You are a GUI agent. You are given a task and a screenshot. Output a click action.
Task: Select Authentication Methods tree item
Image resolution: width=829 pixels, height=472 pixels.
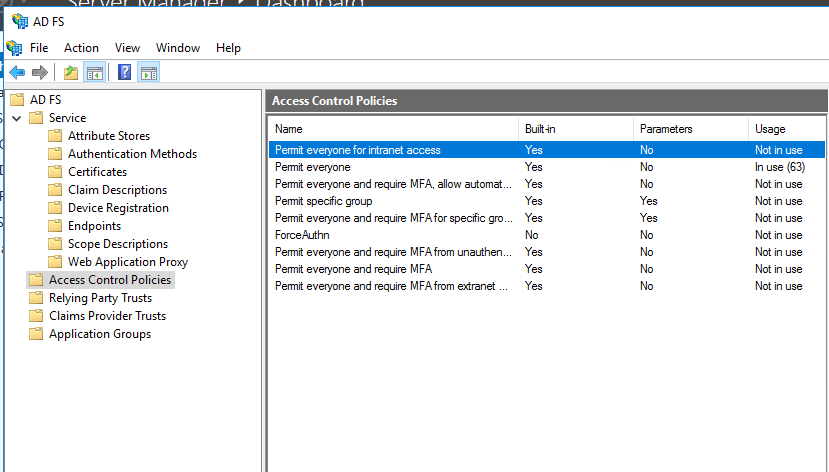[132, 154]
